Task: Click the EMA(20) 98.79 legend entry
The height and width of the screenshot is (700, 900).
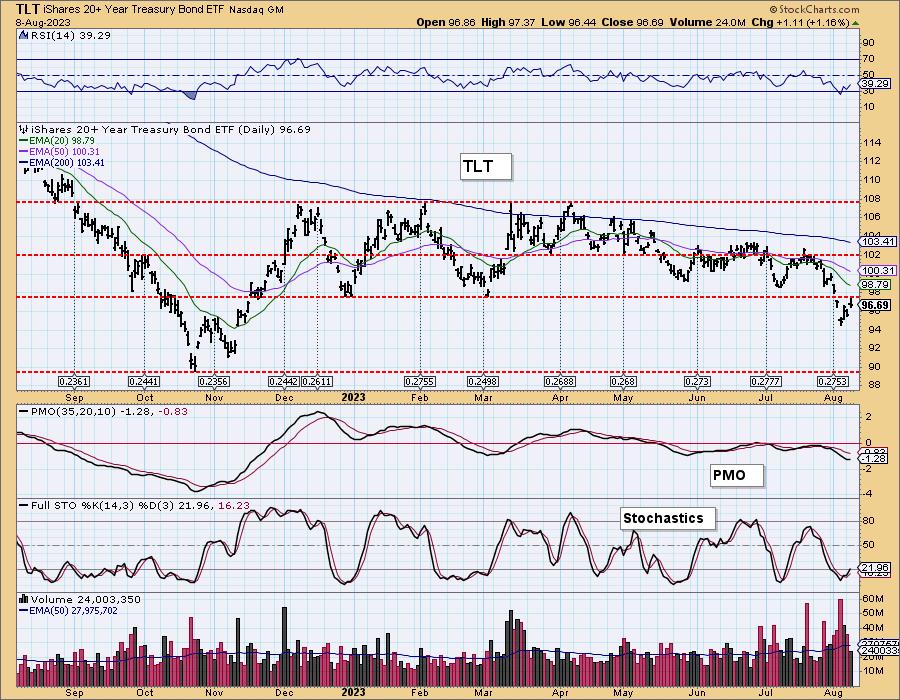Action: [x=62, y=141]
